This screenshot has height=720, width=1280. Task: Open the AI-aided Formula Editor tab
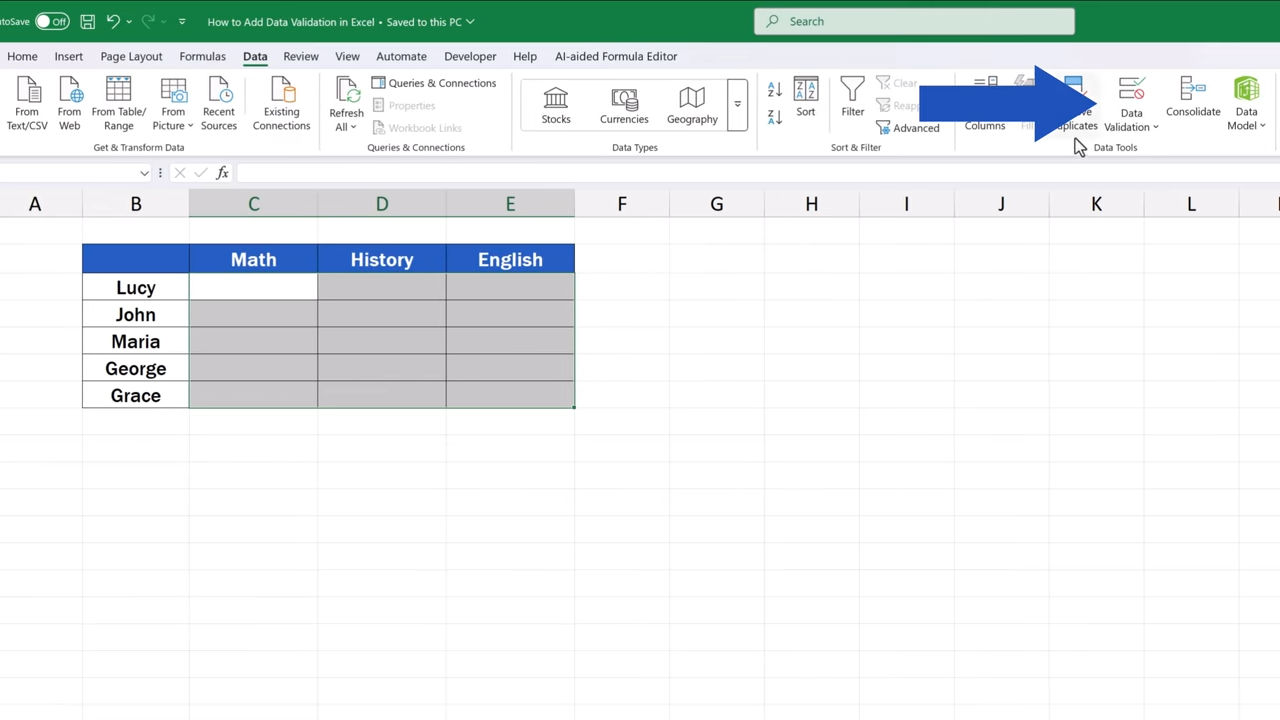coord(615,56)
